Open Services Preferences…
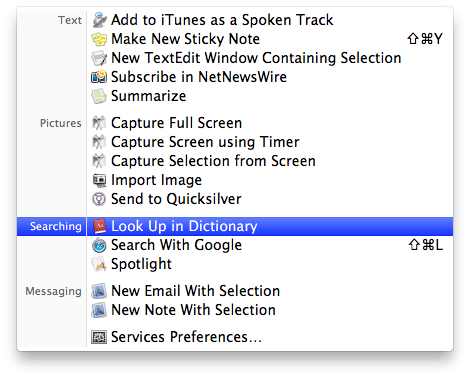The image size is (470, 378). (235, 337)
